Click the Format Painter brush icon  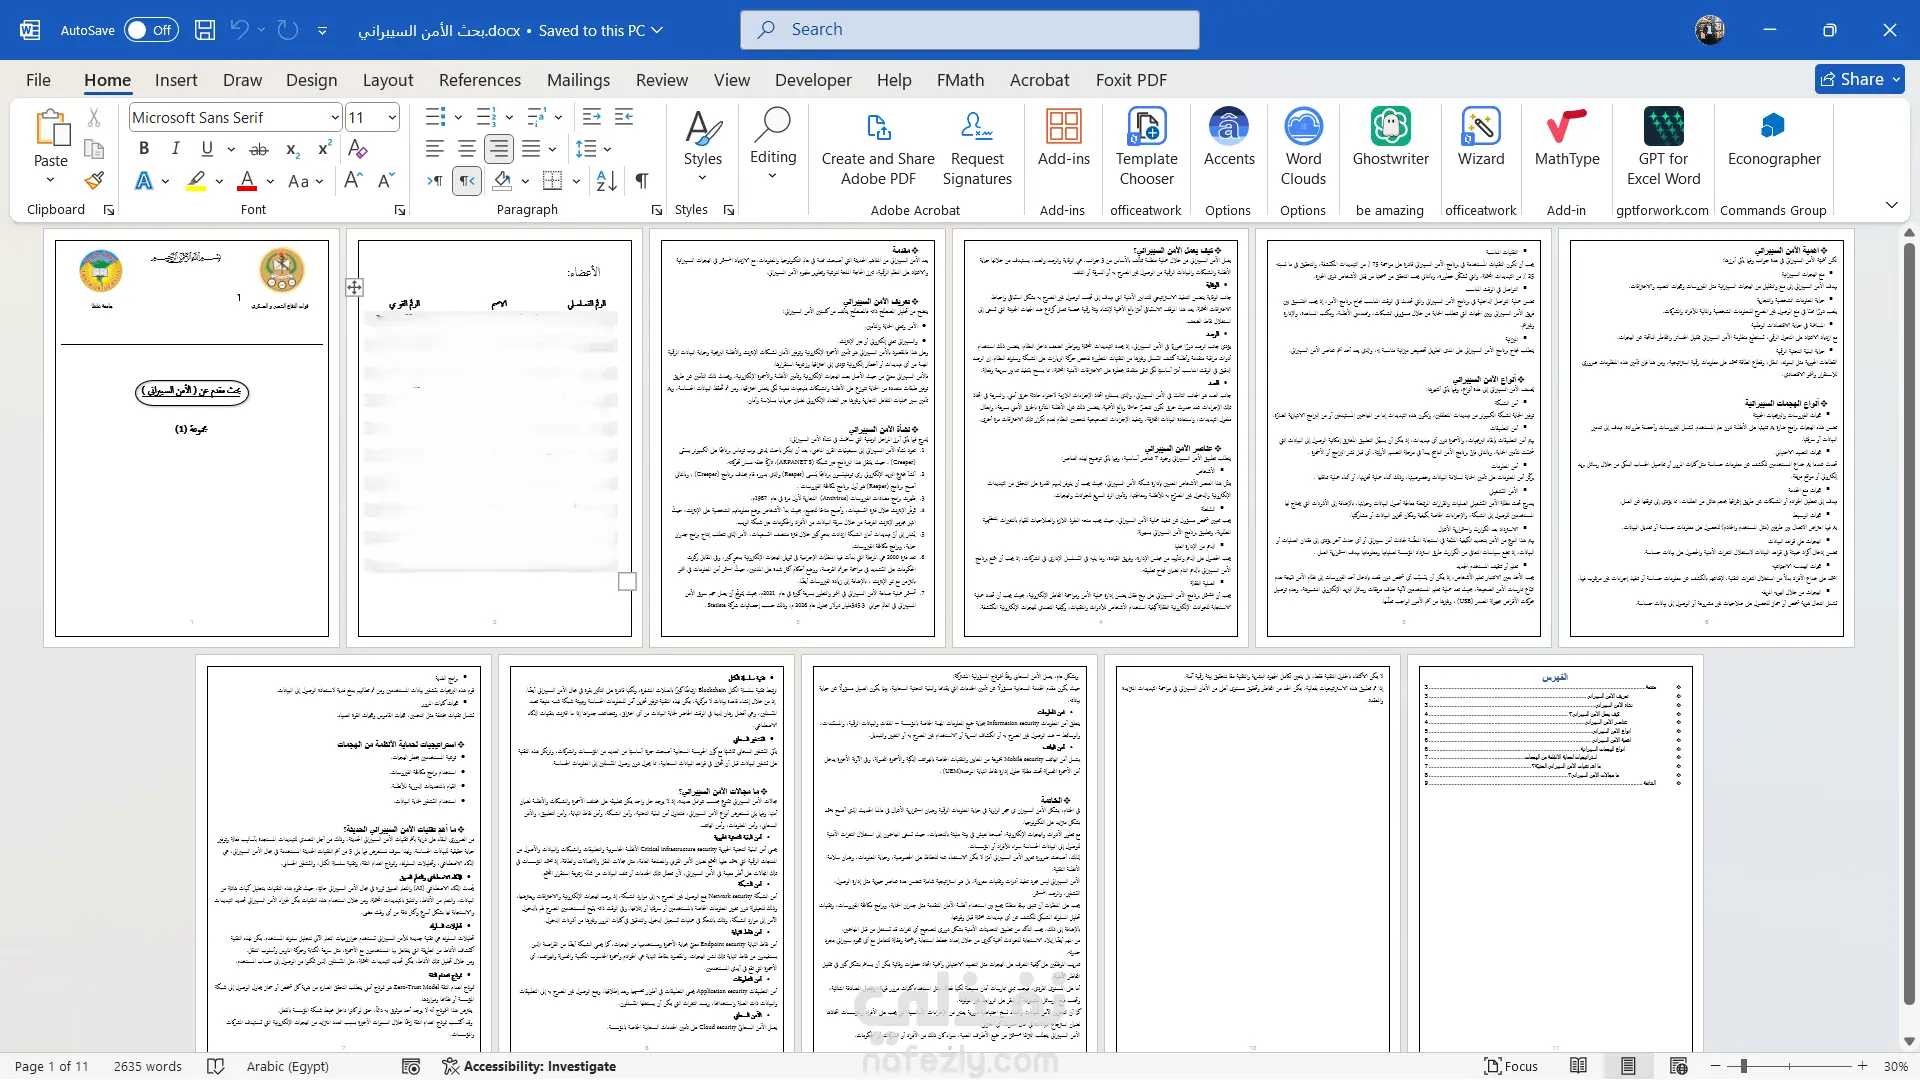click(94, 181)
